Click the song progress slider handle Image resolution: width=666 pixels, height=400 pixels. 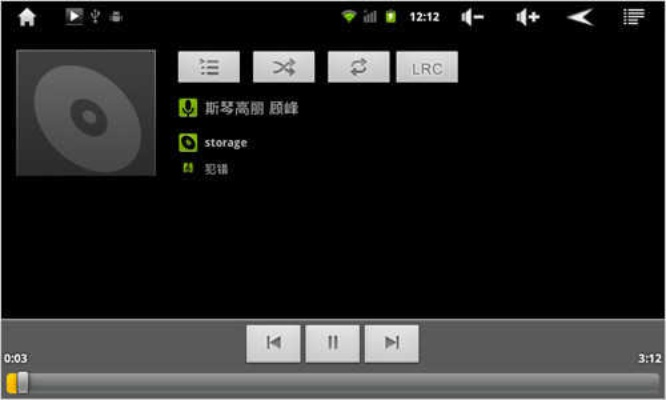[x=23, y=383]
